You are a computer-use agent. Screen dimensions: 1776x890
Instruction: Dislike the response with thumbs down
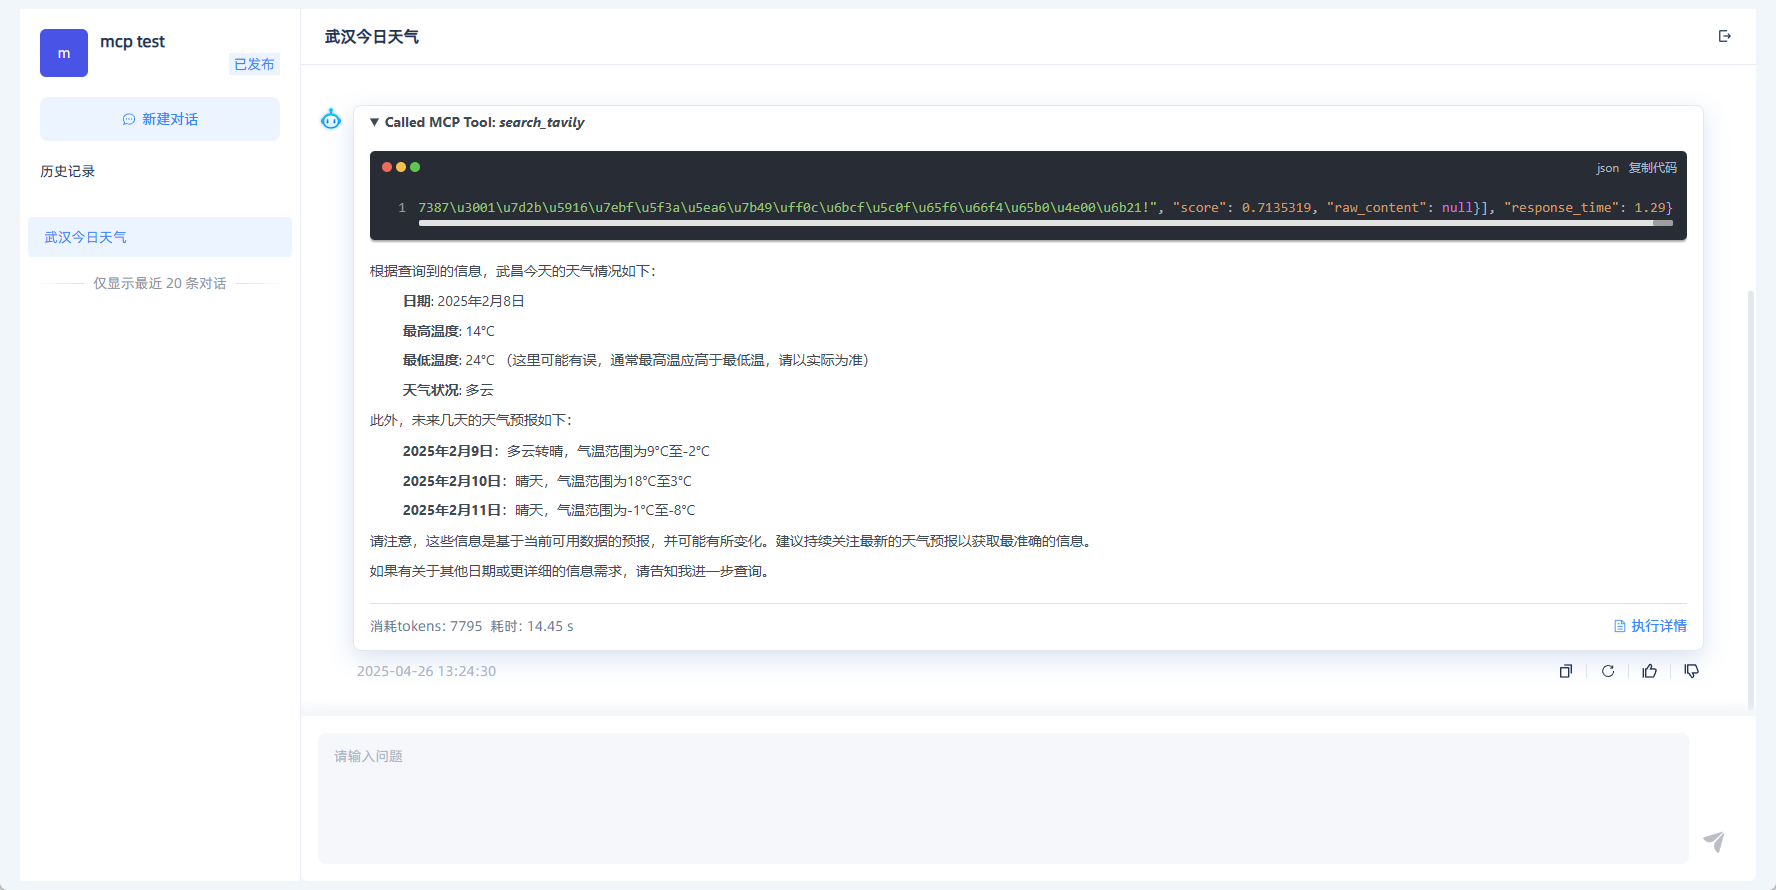[1692, 671]
